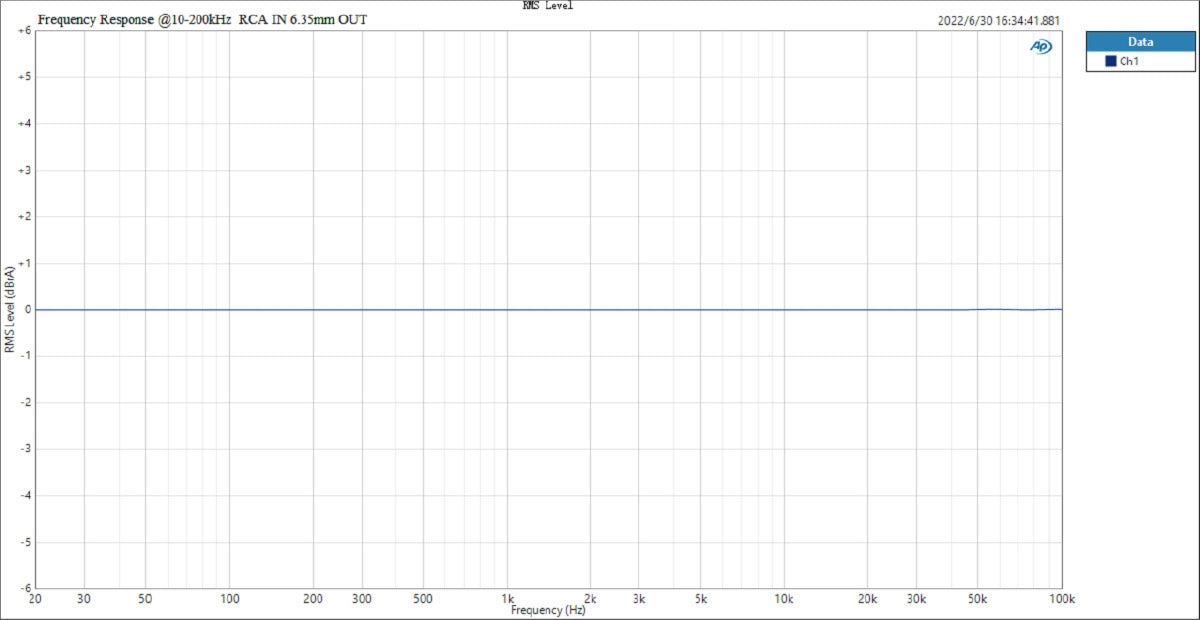Click the RMS Level heading at top
The image size is (1200, 620).
click(x=548, y=6)
